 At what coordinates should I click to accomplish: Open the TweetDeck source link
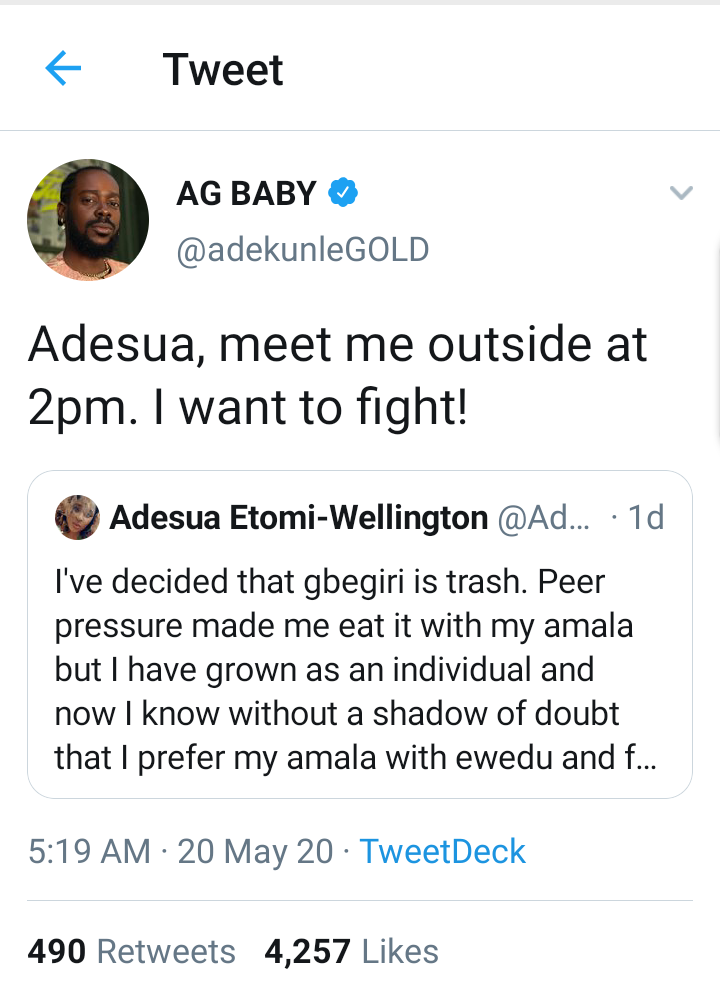pos(442,851)
